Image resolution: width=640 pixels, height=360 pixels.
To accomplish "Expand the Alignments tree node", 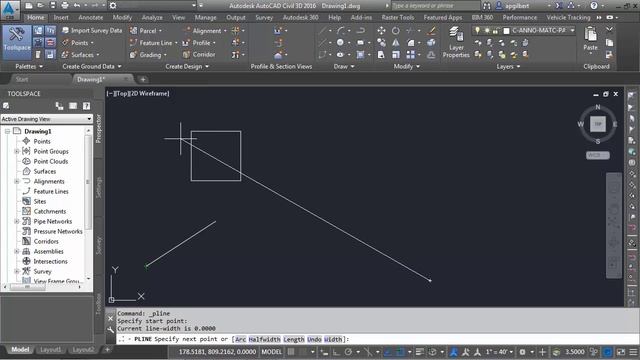I will (17, 181).
